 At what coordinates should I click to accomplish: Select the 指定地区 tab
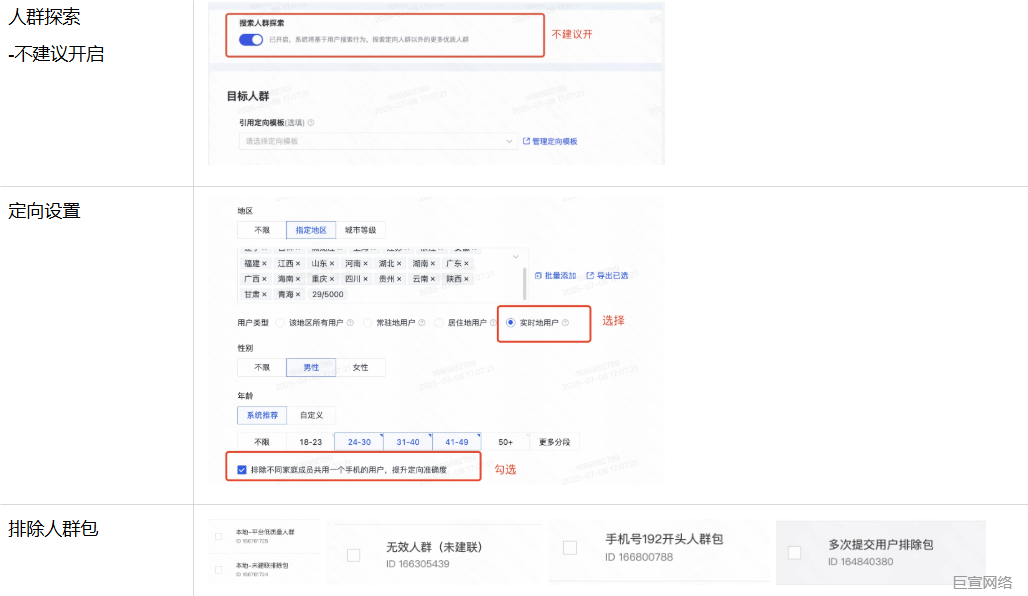click(311, 230)
